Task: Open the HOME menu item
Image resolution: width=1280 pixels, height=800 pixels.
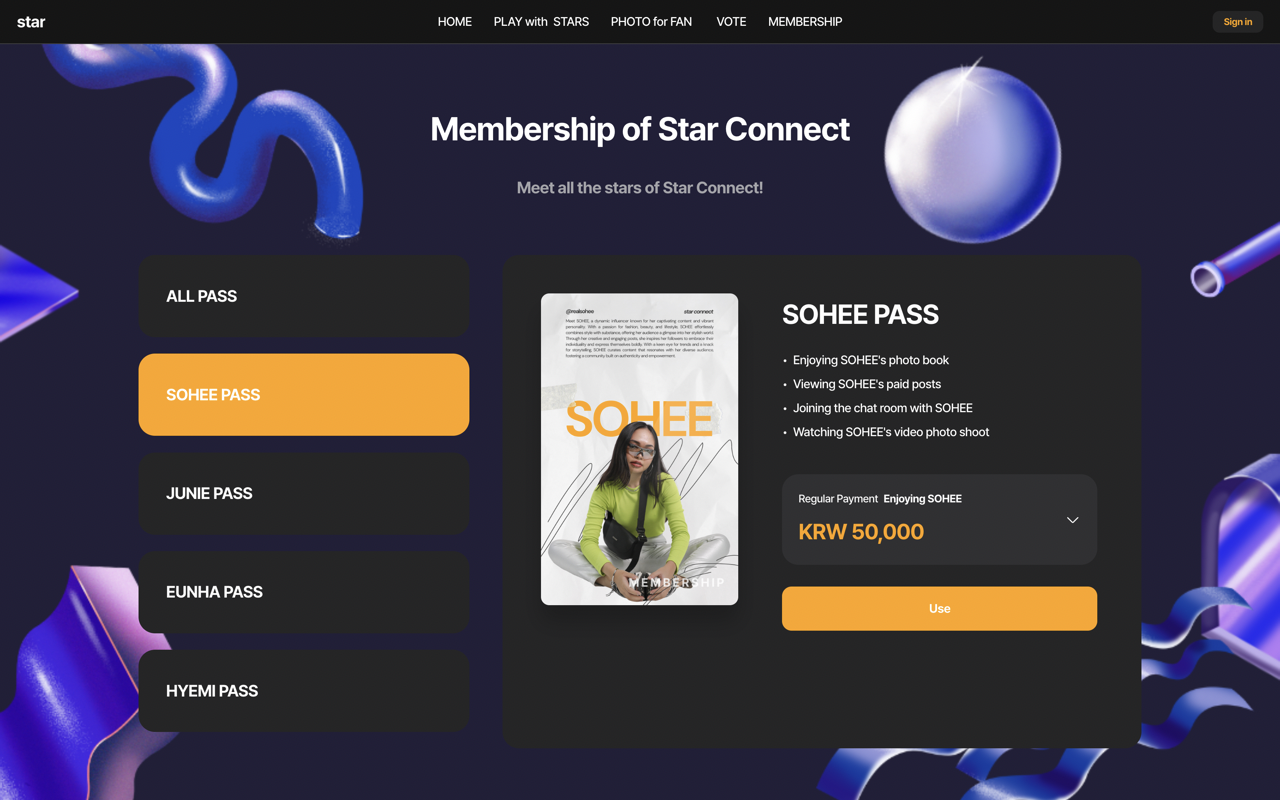Action: [455, 22]
